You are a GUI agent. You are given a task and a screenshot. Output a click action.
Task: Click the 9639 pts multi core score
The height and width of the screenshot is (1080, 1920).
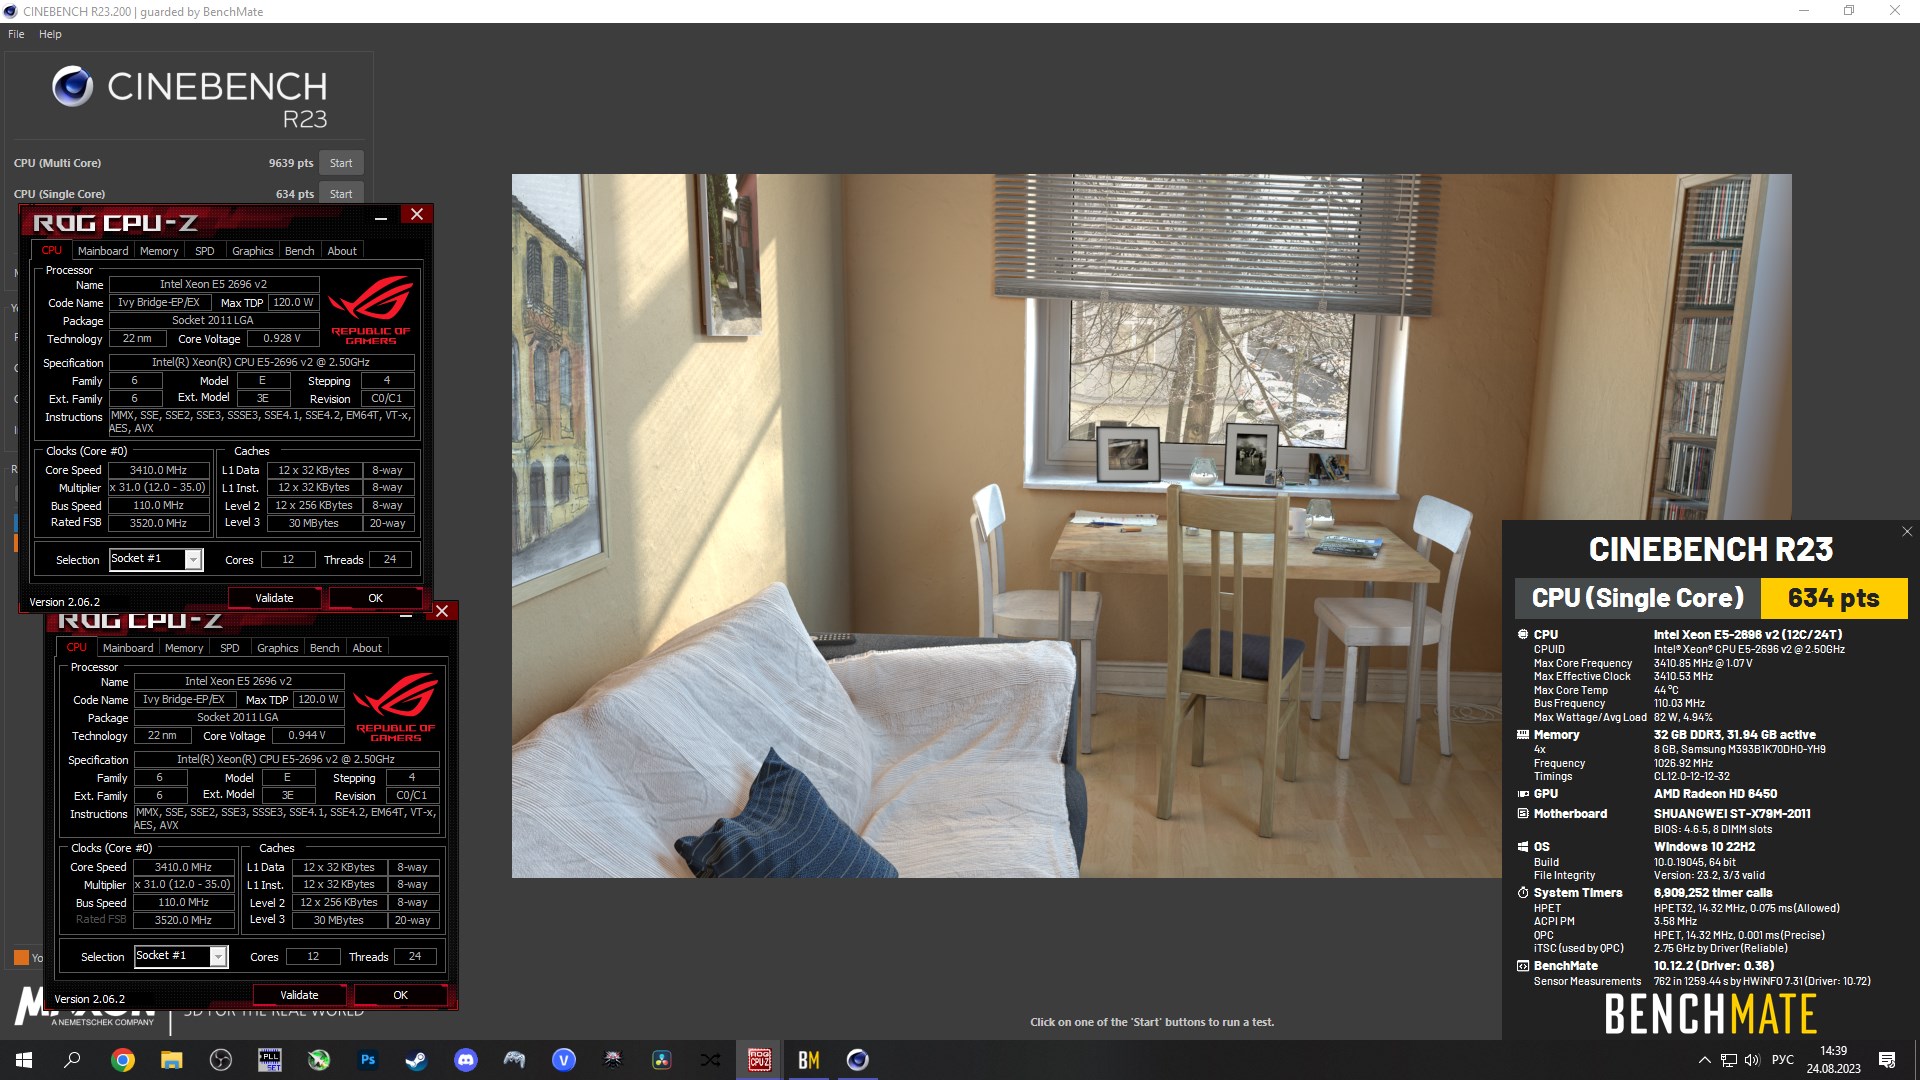(291, 163)
